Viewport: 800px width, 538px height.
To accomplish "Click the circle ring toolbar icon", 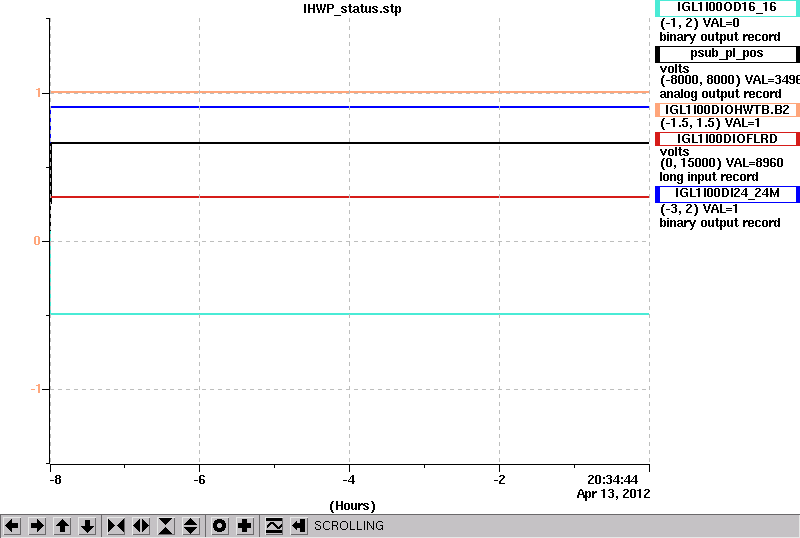I will pos(220,526).
